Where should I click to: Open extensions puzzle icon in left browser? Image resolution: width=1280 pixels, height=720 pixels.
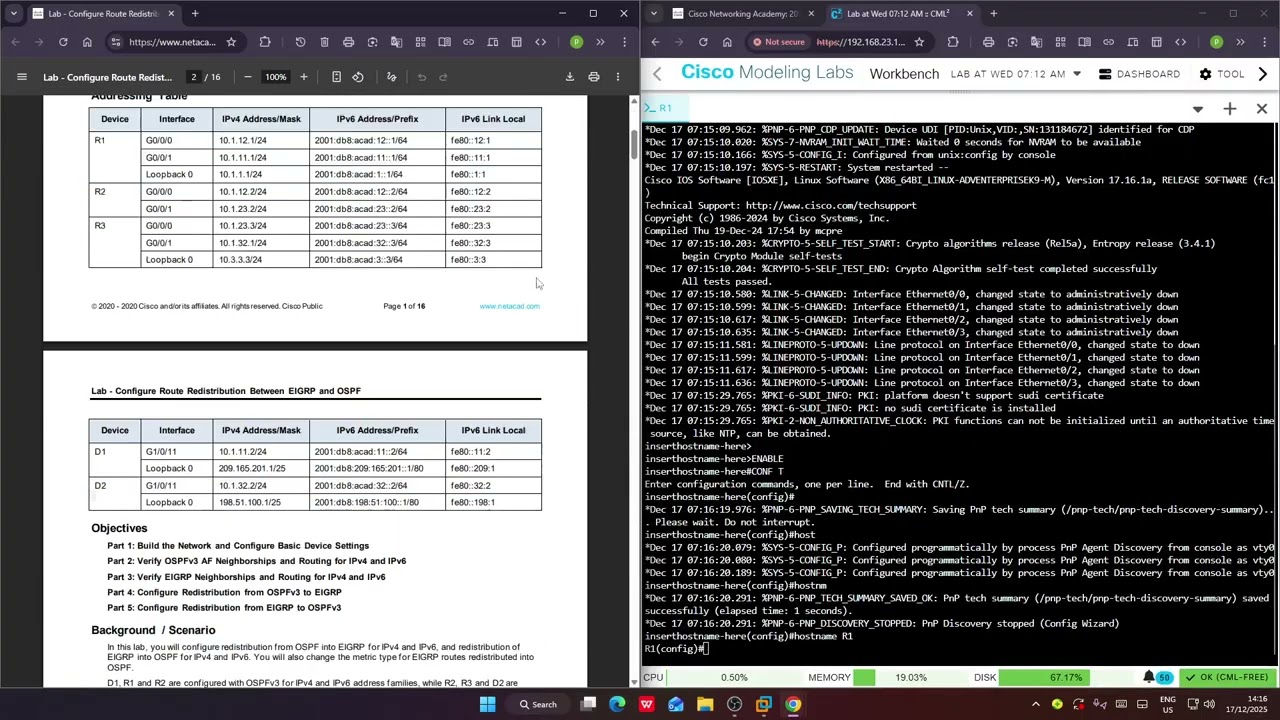point(265,42)
